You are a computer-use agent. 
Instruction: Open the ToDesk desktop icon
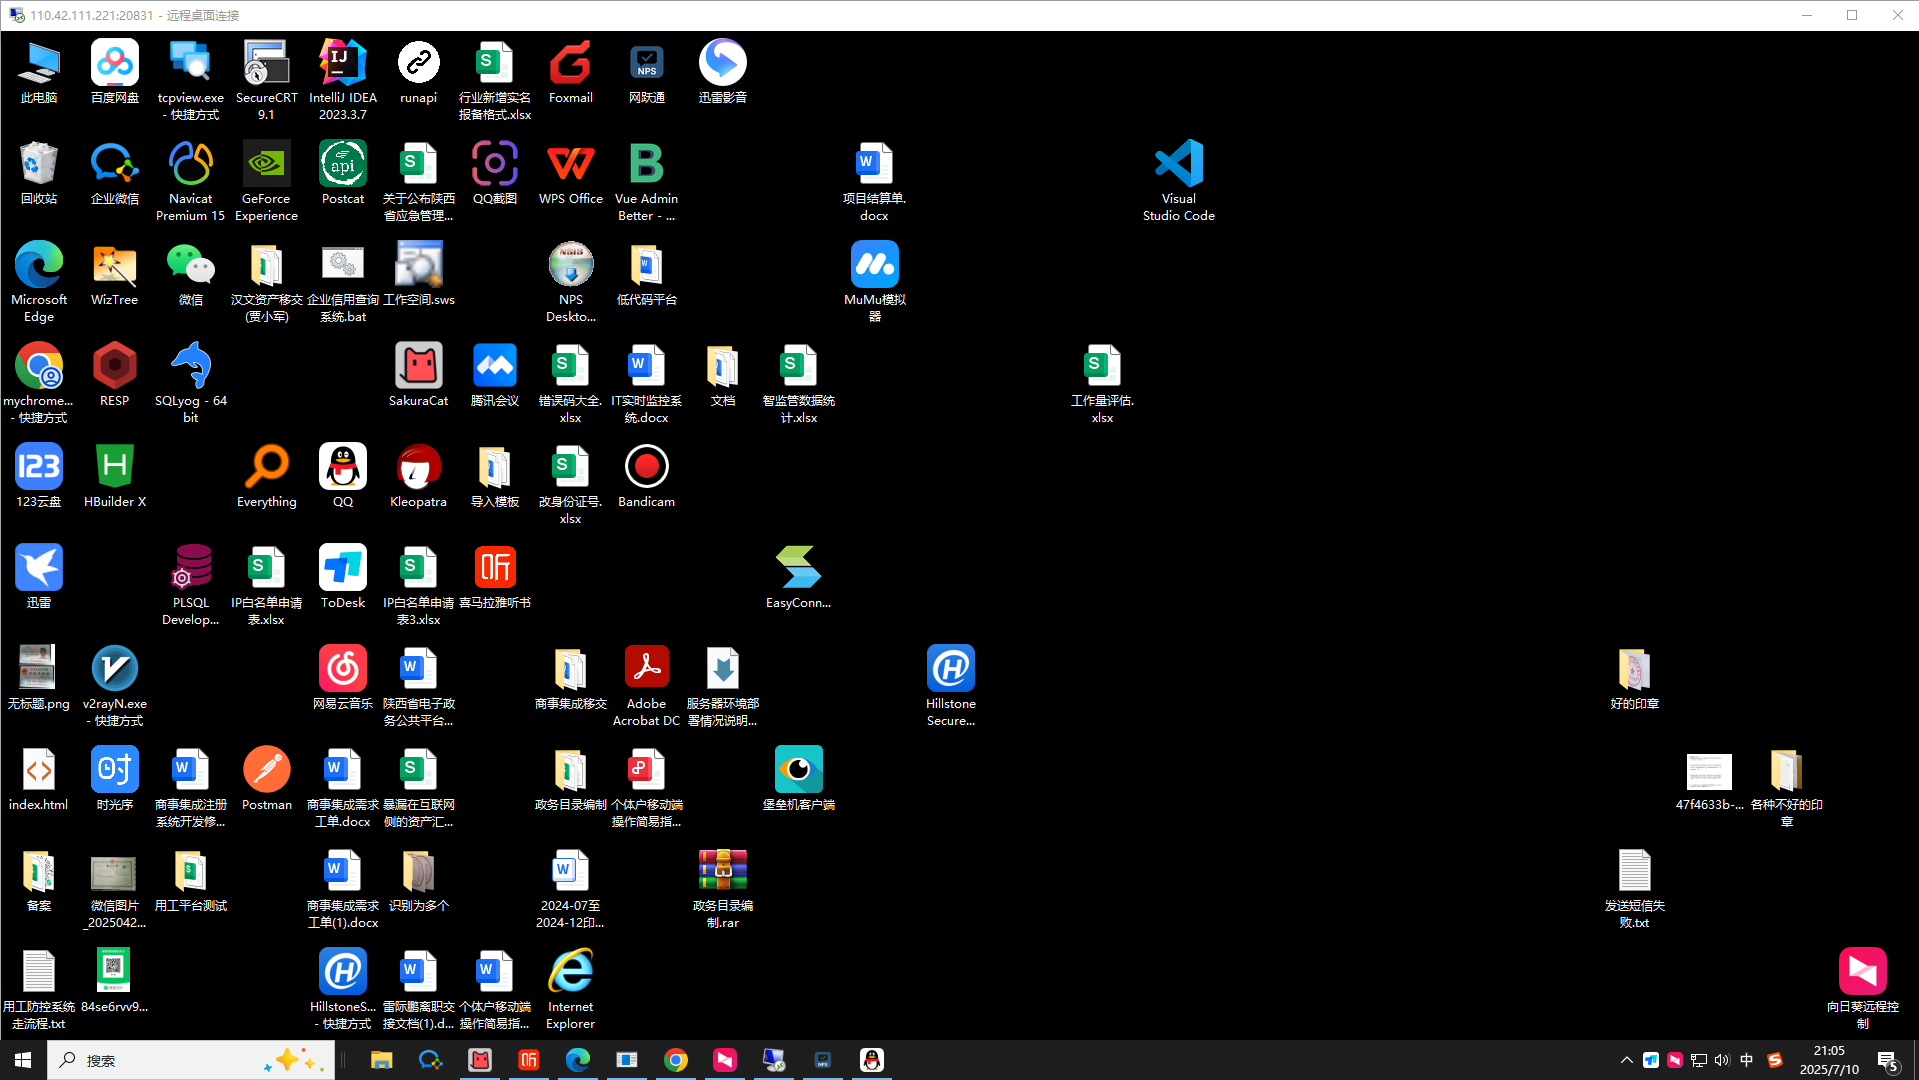pyautogui.click(x=343, y=577)
